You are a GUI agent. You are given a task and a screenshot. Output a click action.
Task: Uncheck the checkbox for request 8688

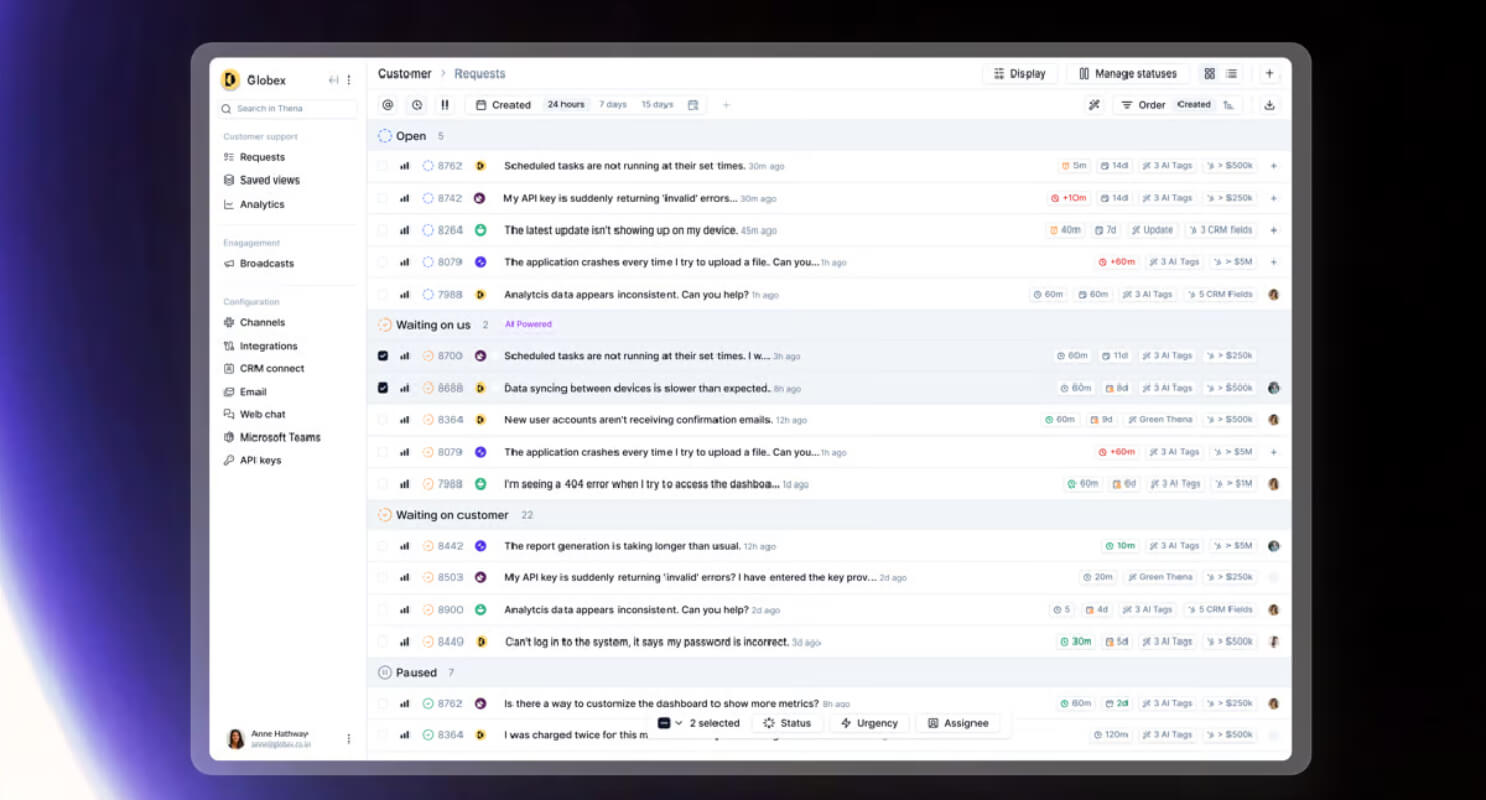click(383, 388)
